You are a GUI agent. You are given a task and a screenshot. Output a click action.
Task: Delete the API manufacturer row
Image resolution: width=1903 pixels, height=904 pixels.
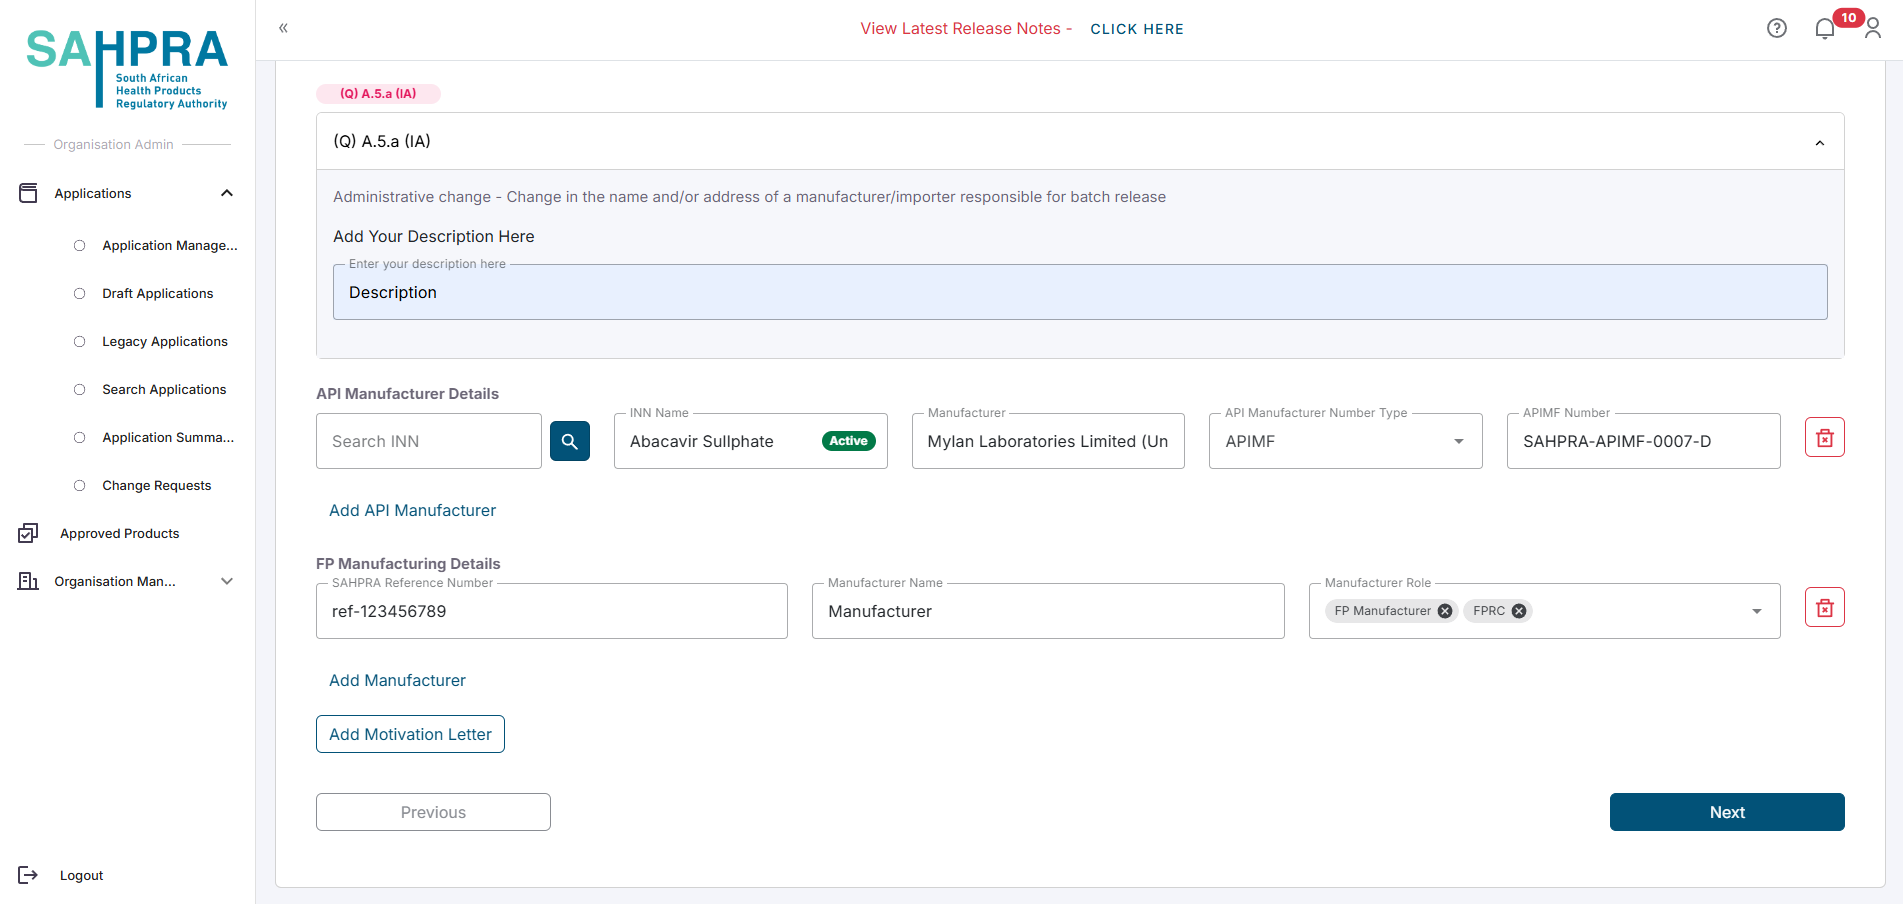[1824, 438]
